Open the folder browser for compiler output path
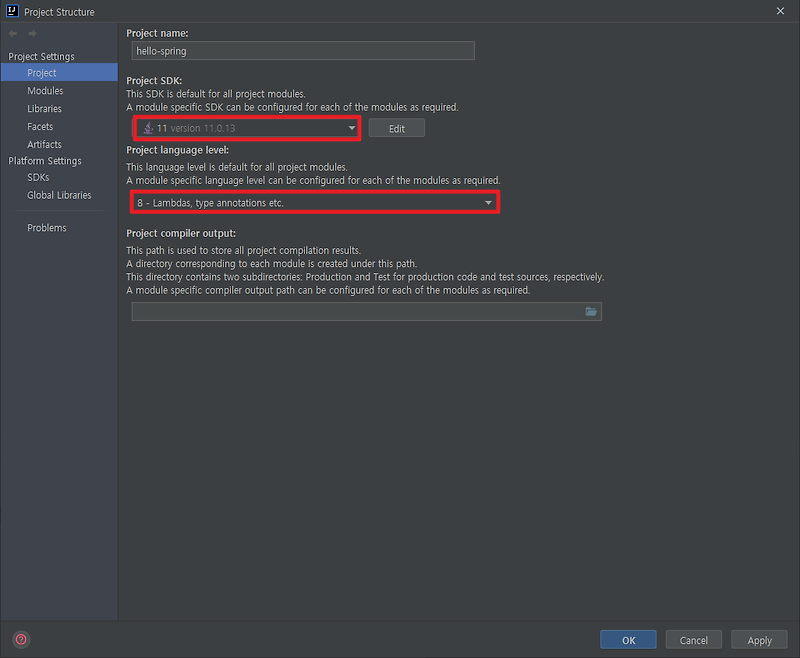 591,311
